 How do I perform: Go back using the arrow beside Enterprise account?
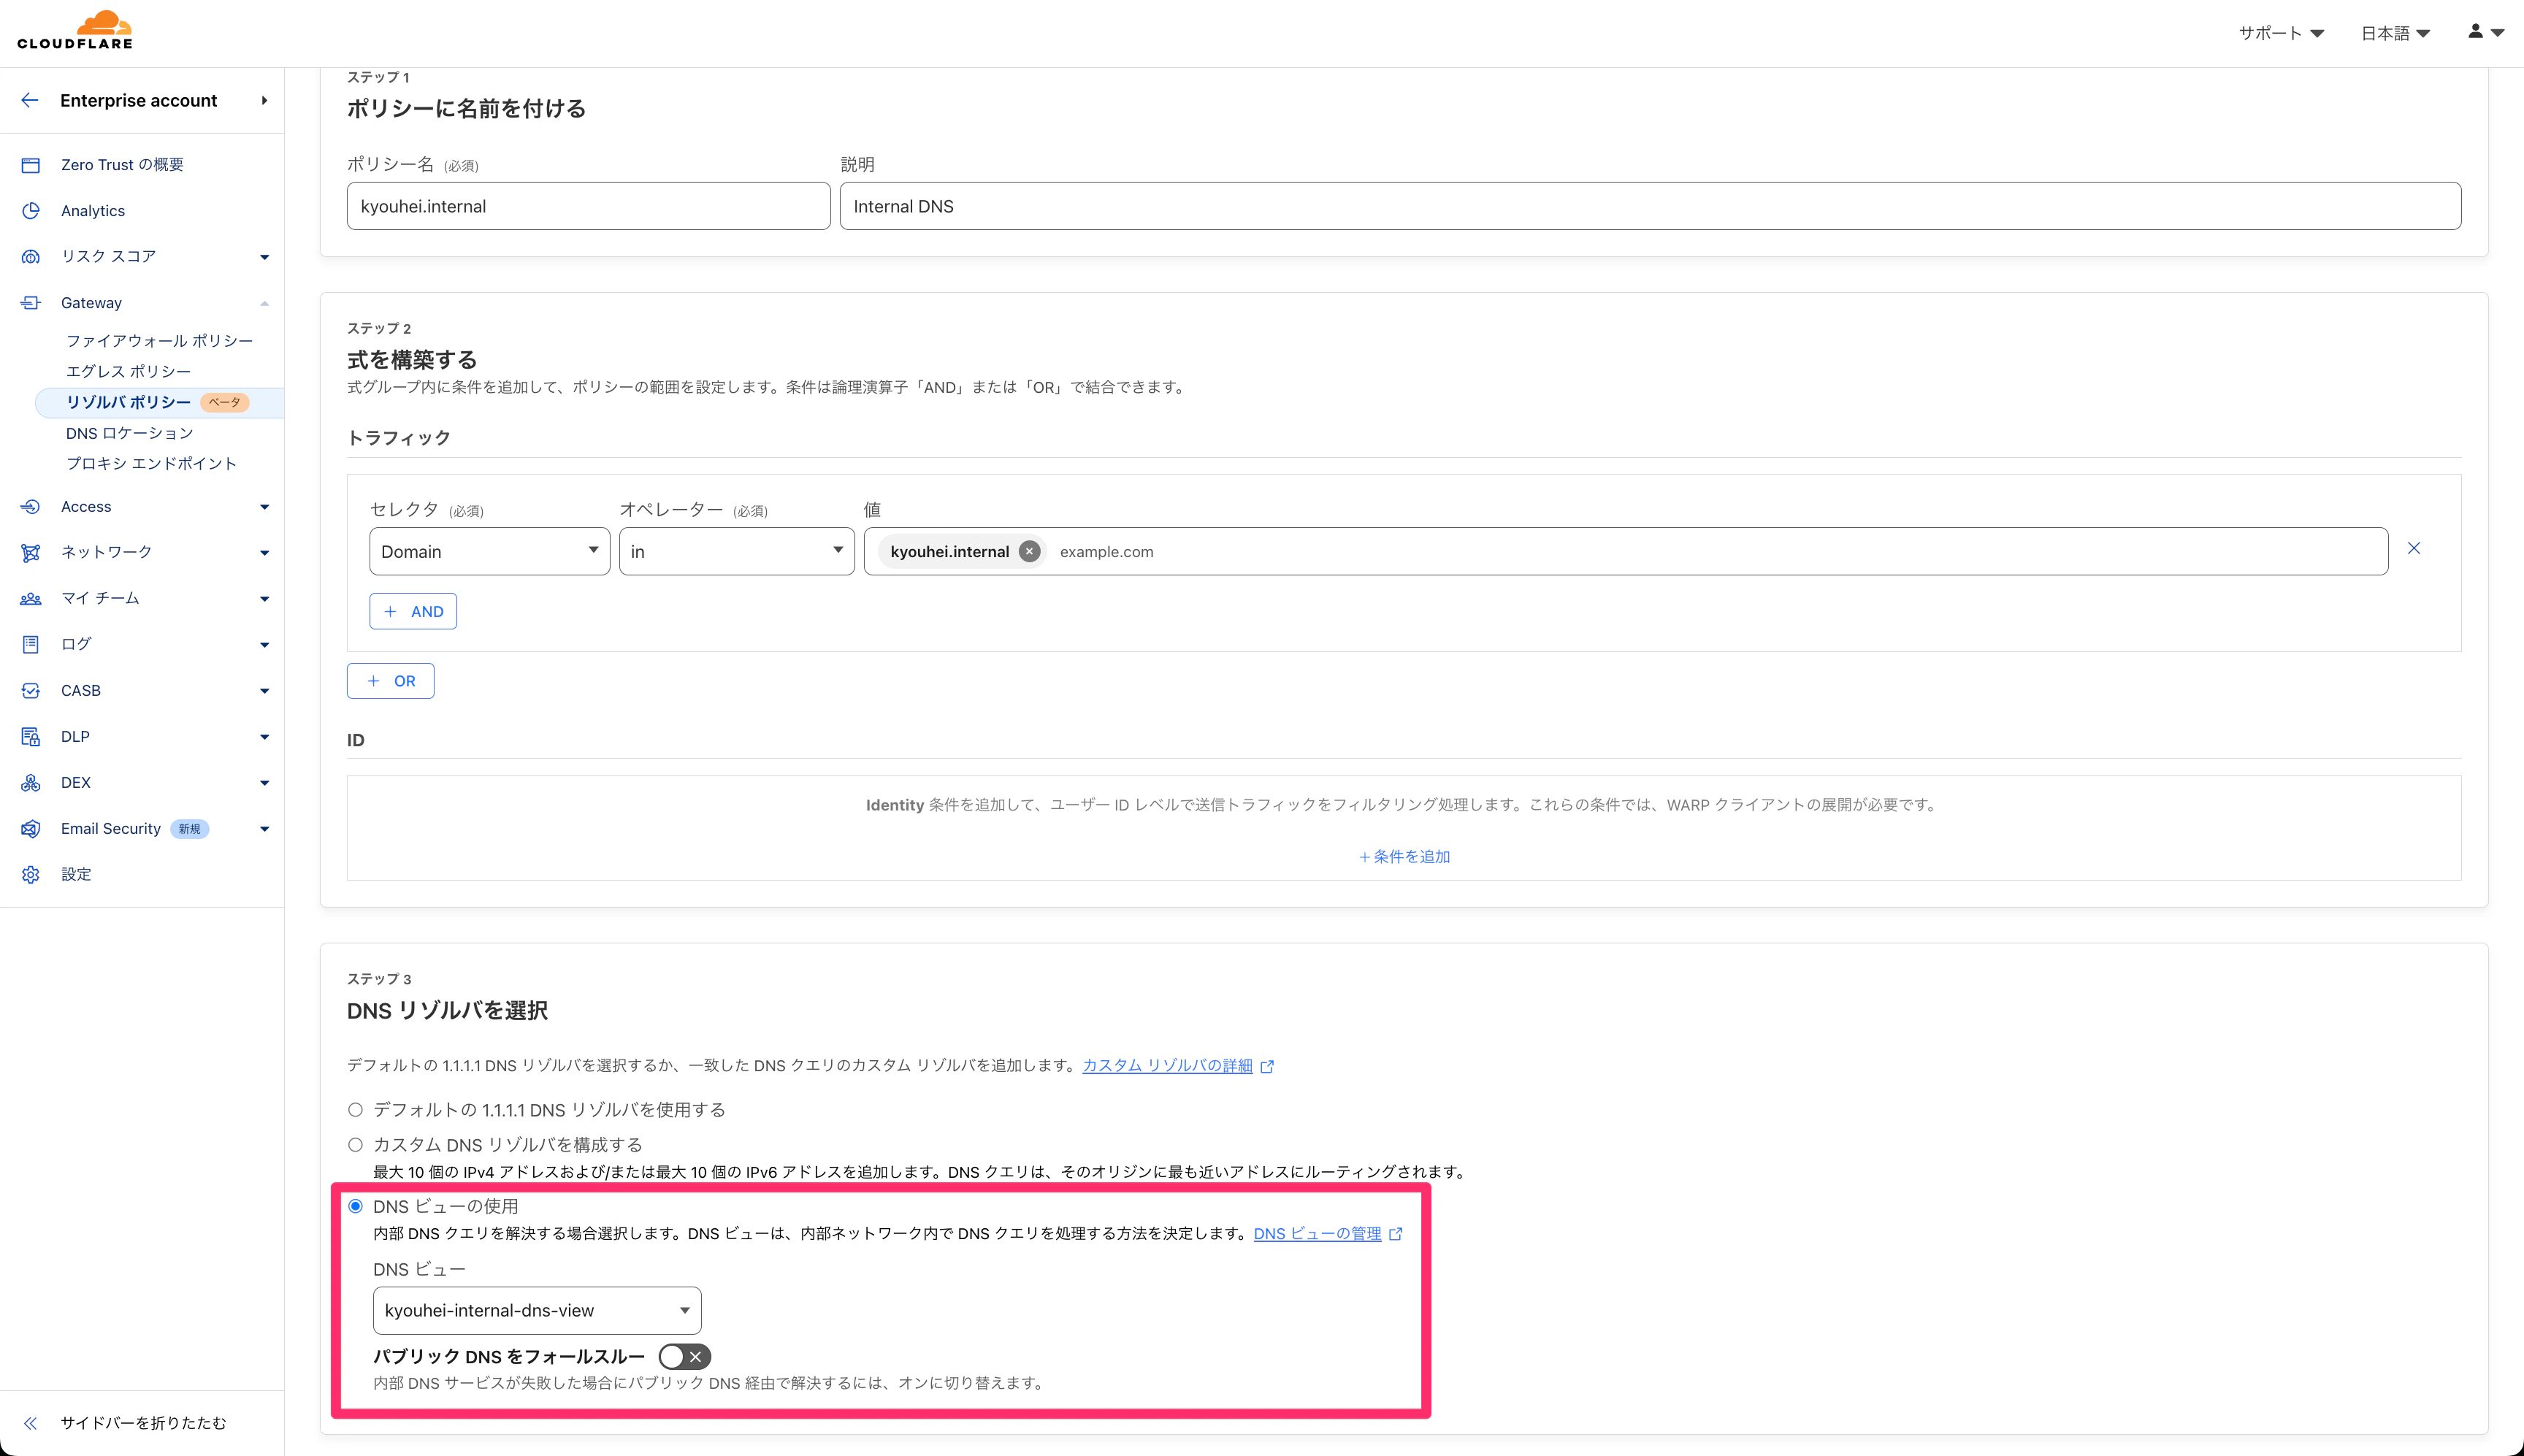30,100
